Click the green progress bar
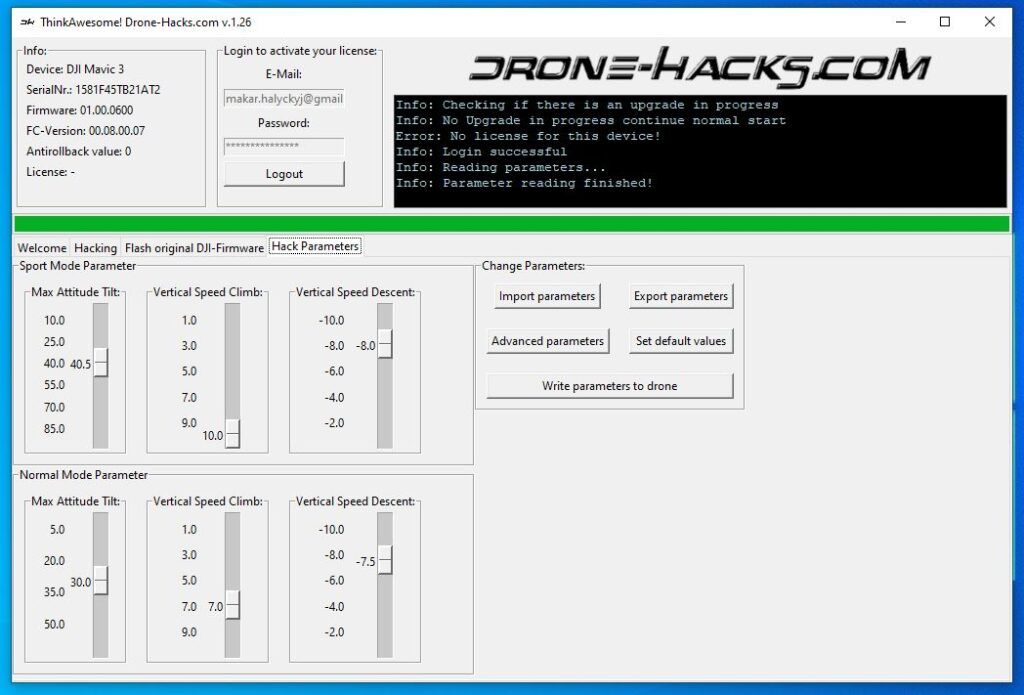This screenshot has width=1024, height=695. point(511,224)
